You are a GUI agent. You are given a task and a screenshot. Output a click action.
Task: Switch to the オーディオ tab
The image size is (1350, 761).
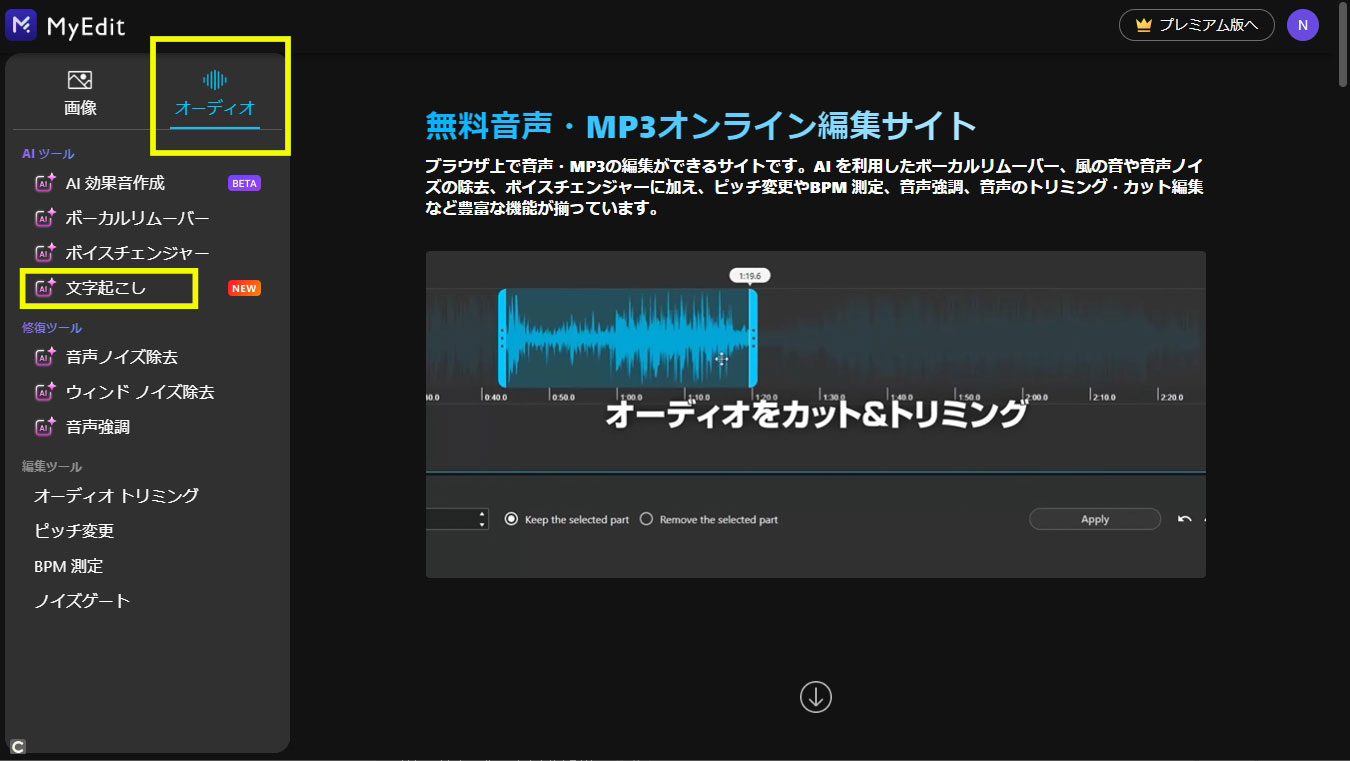pyautogui.click(x=215, y=95)
